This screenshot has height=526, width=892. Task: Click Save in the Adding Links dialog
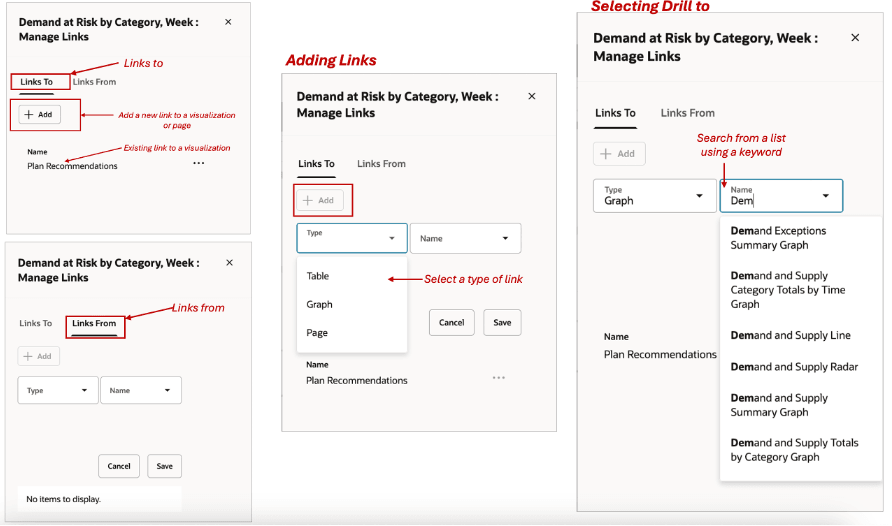(x=502, y=322)
